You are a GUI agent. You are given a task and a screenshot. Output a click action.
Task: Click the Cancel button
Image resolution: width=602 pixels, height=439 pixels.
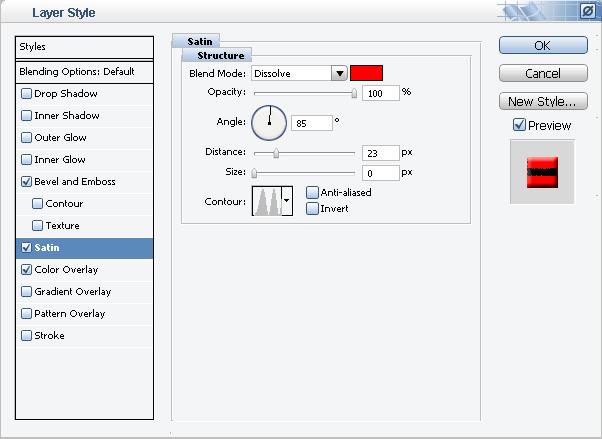coord(542,74)
